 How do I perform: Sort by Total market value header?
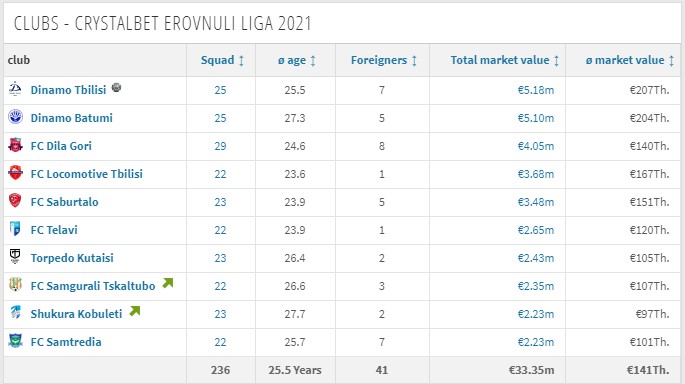click(505, 60)
